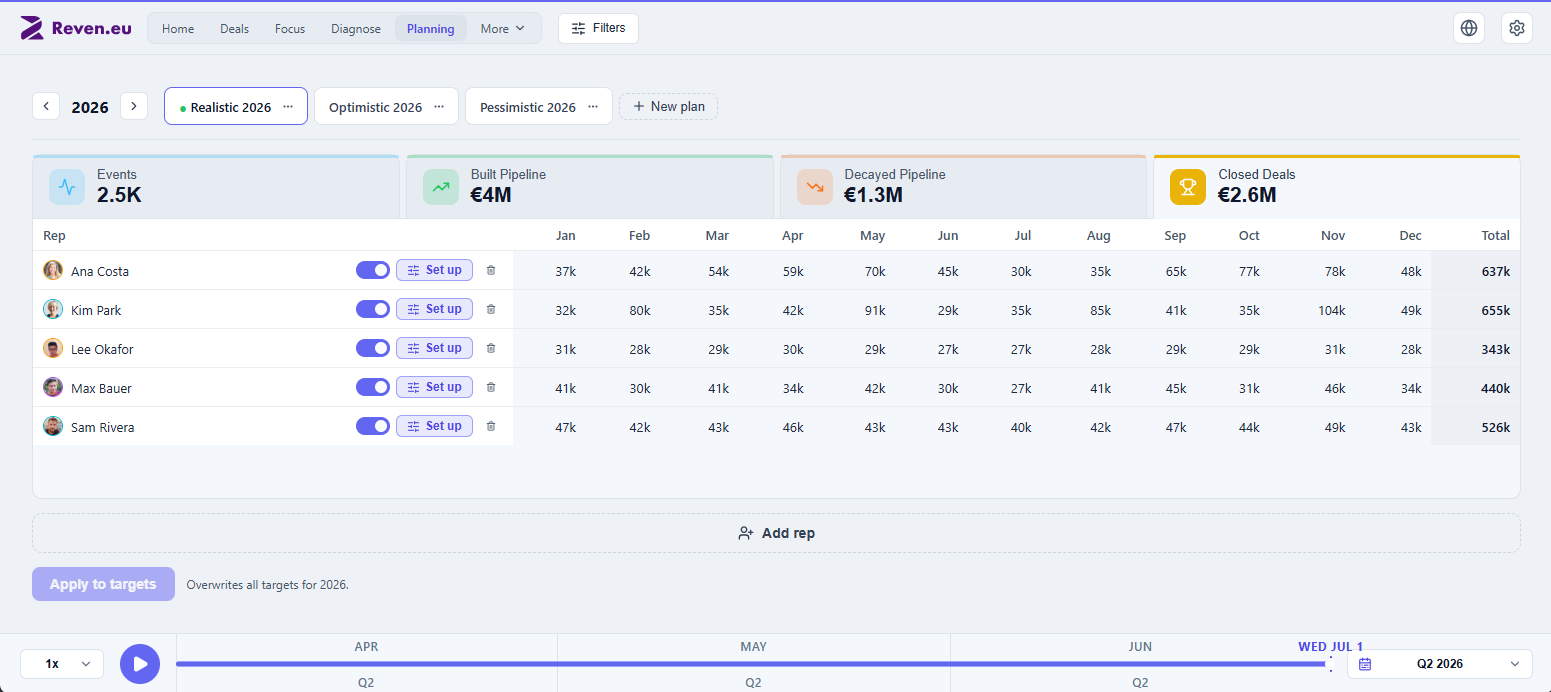
Task: Open the Q2 2026 period dropdown
Action: 1439,664
